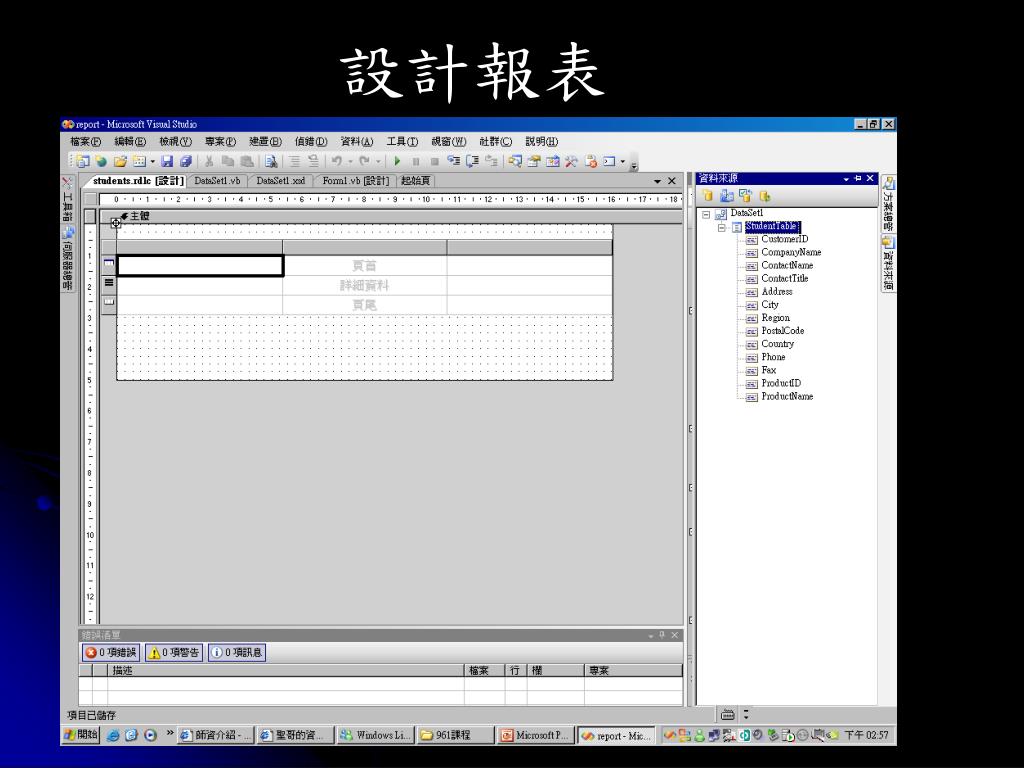Select the ProductName field
This screenshot has width=1024, height=768.
(x=787, y=396)
